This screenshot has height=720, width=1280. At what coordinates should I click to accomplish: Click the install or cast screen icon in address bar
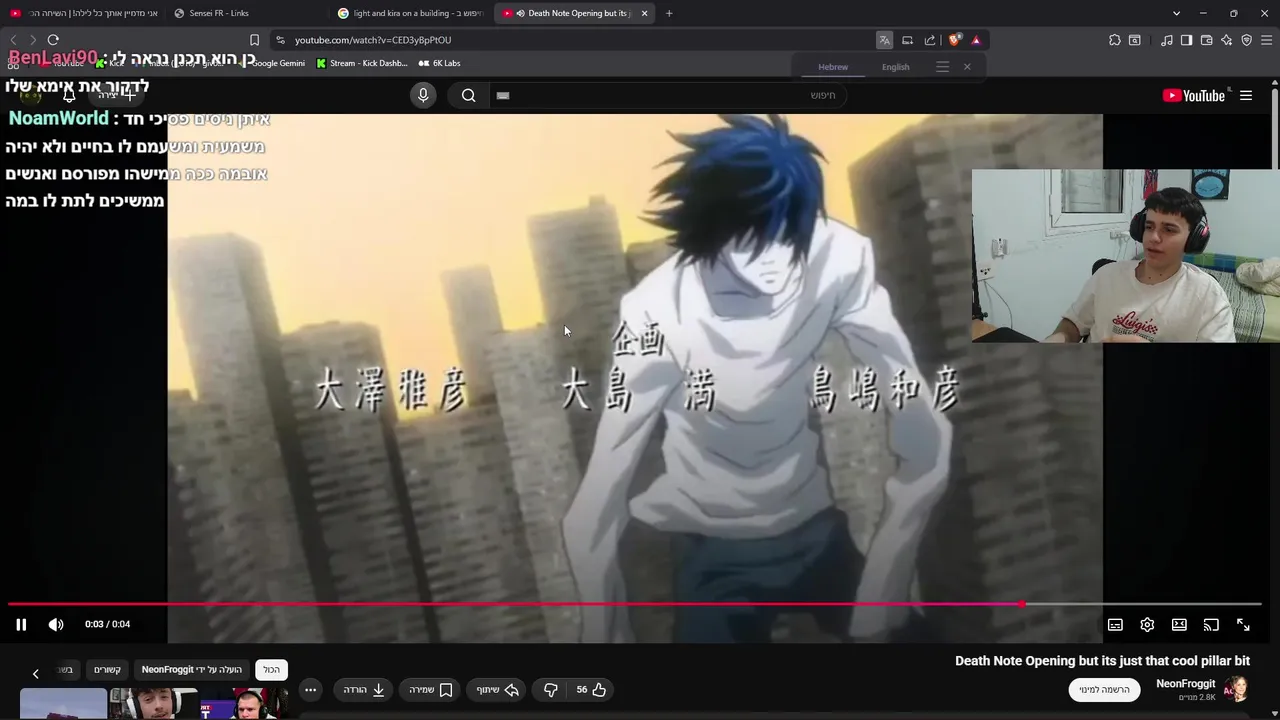click(x=907, y=40)
